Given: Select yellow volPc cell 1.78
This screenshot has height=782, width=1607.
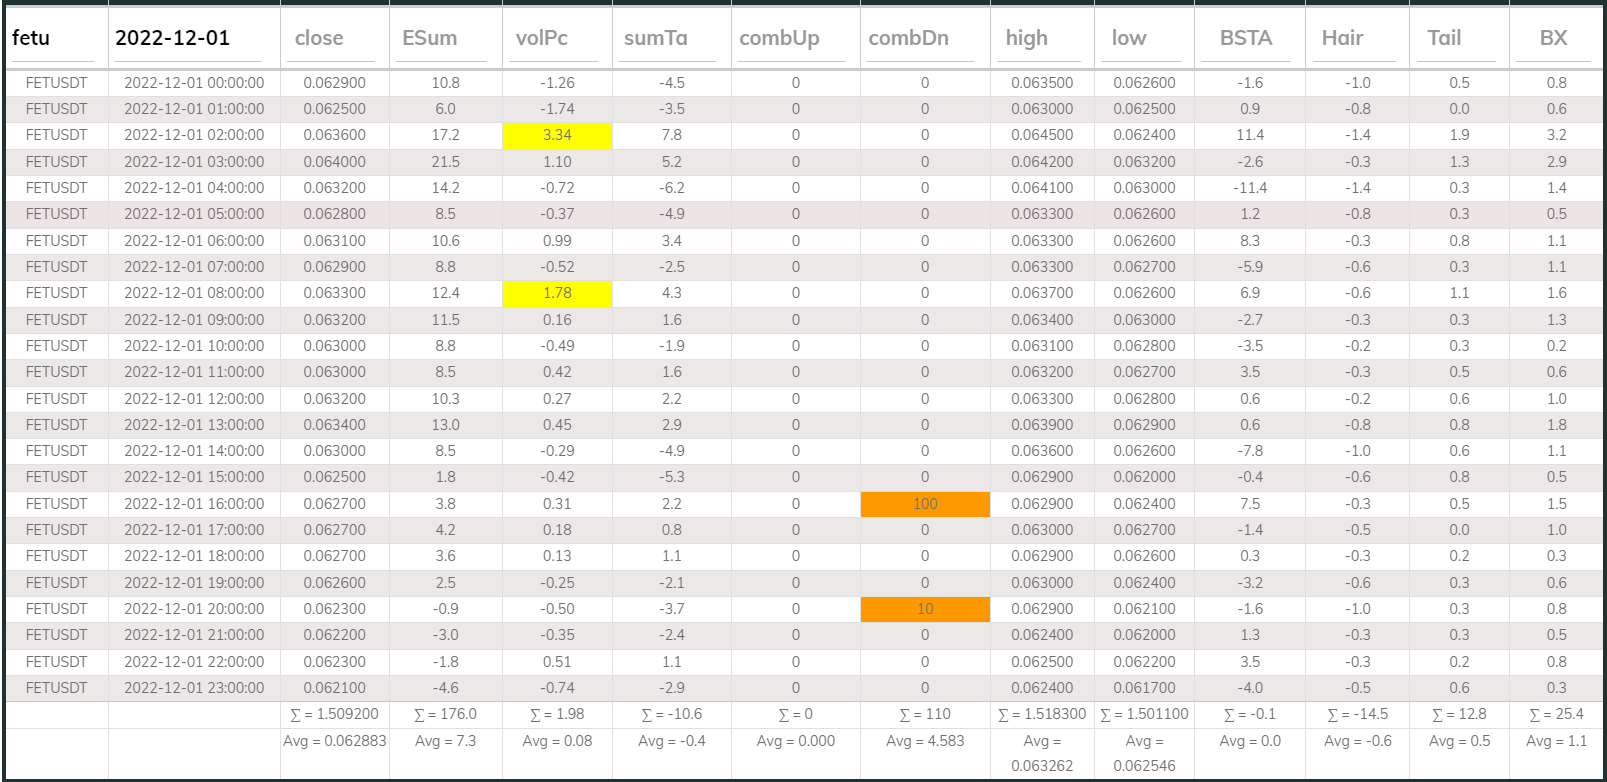Looking at the screenshot, I should pyautogui.click(x=557, y=293).
